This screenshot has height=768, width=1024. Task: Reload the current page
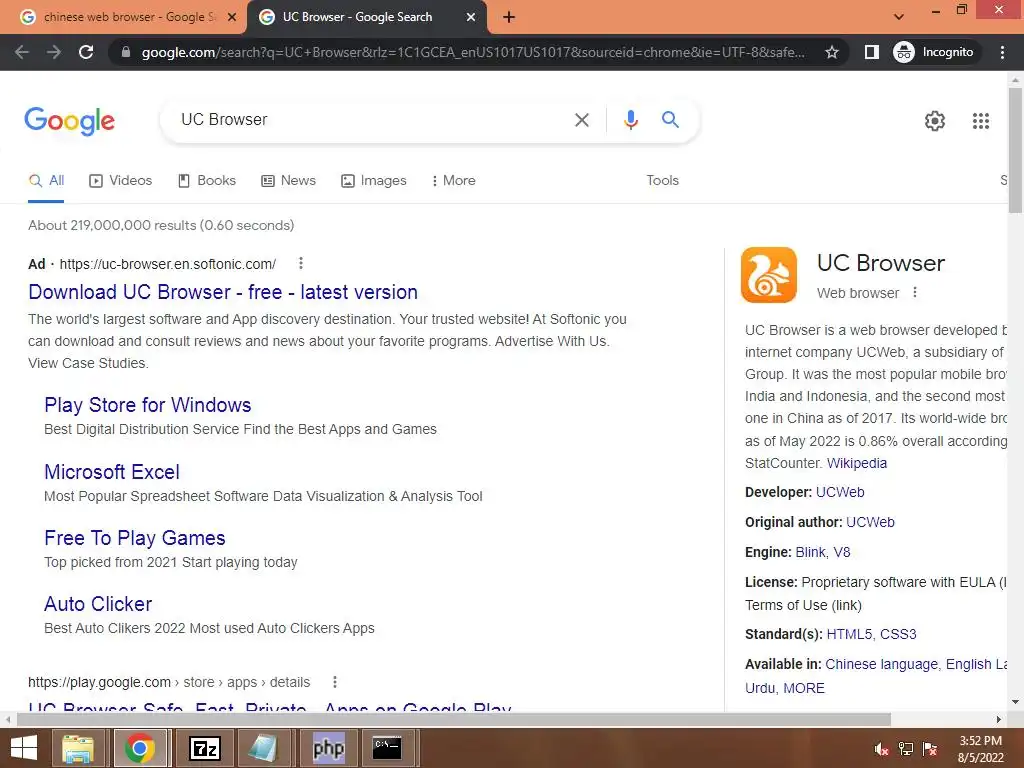click(x=86, y=52)
